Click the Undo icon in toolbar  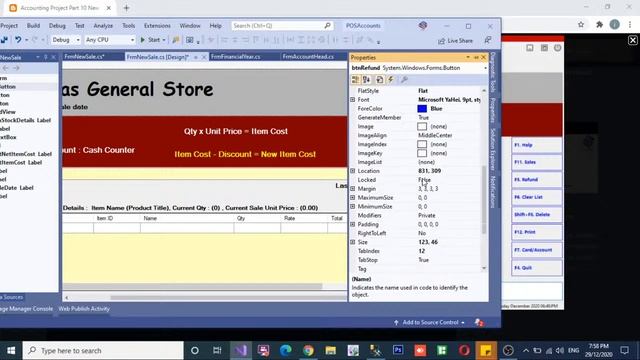click(x=18, y=40)
